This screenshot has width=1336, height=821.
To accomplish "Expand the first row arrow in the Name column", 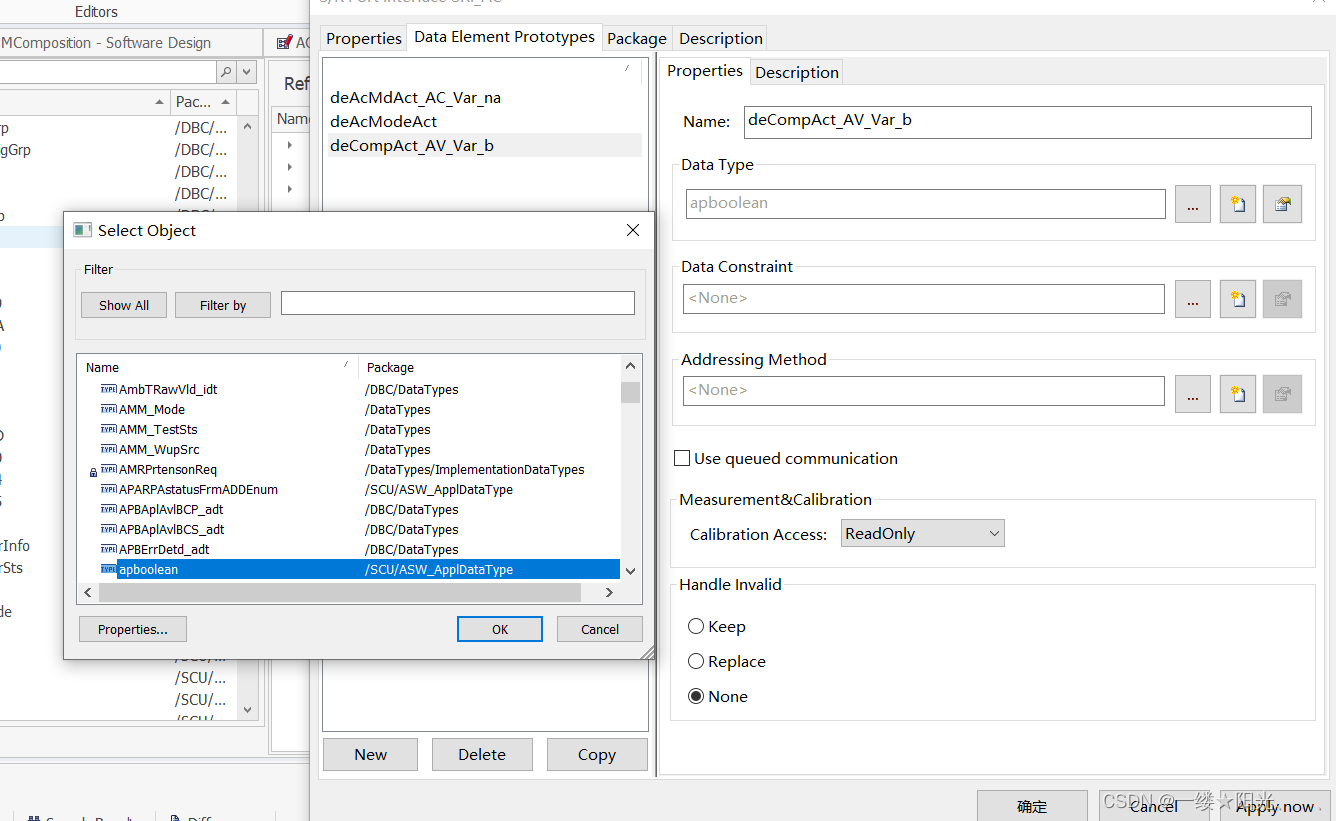I will (289, 144).
